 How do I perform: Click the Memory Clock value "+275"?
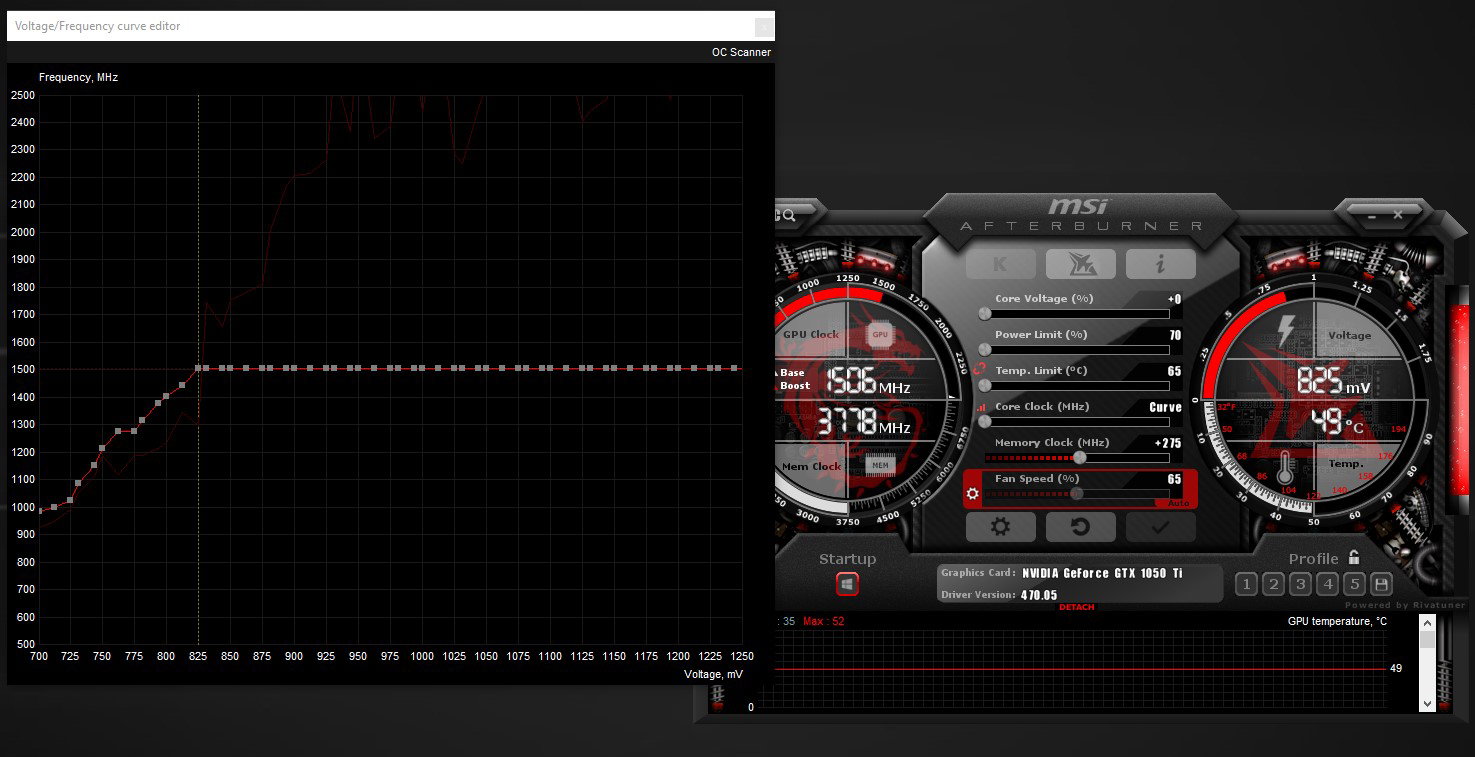[x=1168, y=443]
